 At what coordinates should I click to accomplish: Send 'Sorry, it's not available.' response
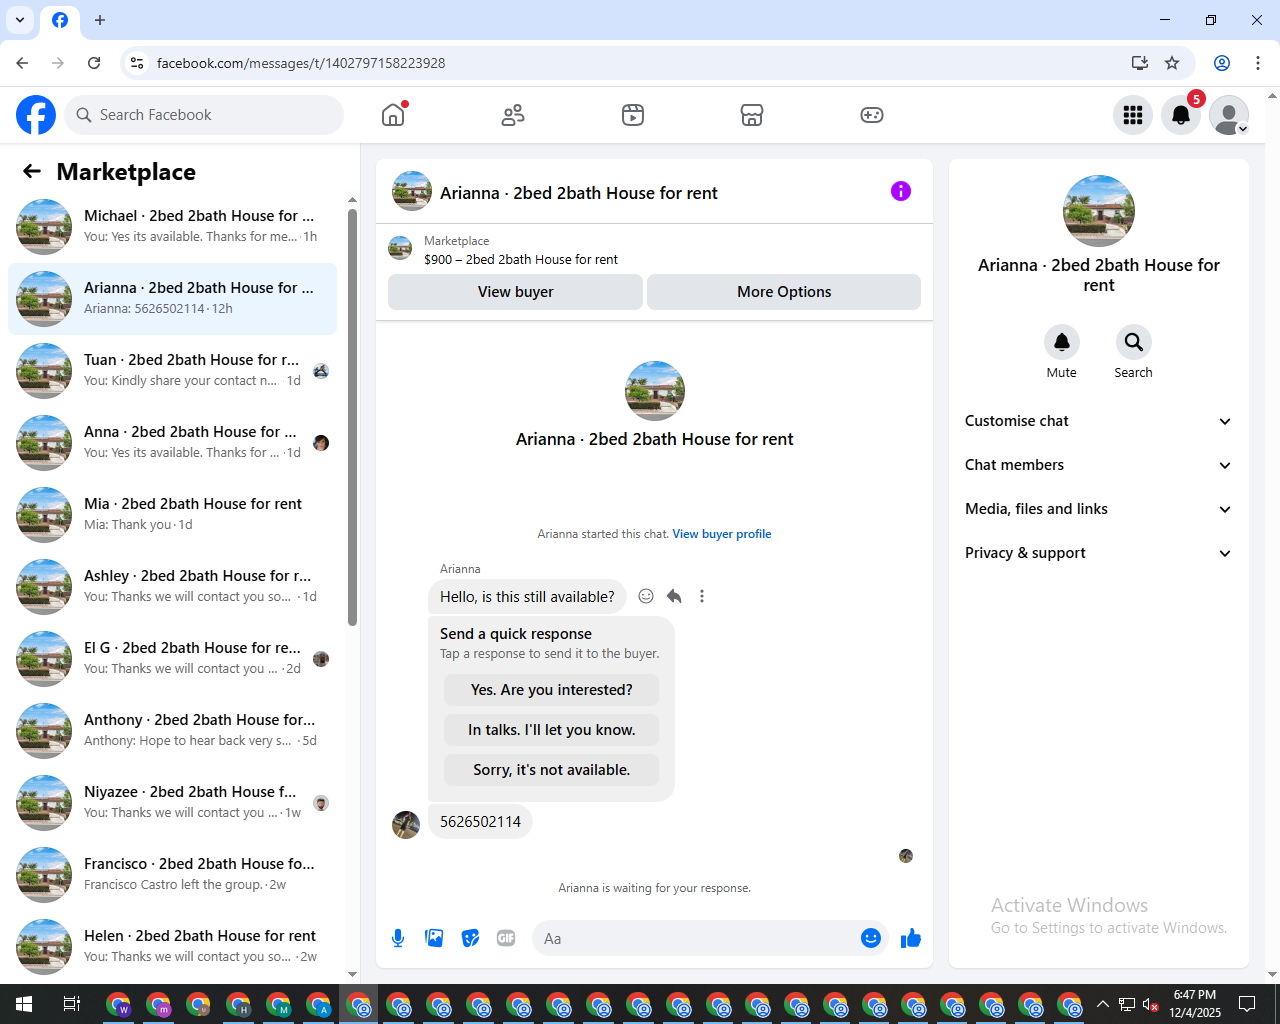point(551,770)
